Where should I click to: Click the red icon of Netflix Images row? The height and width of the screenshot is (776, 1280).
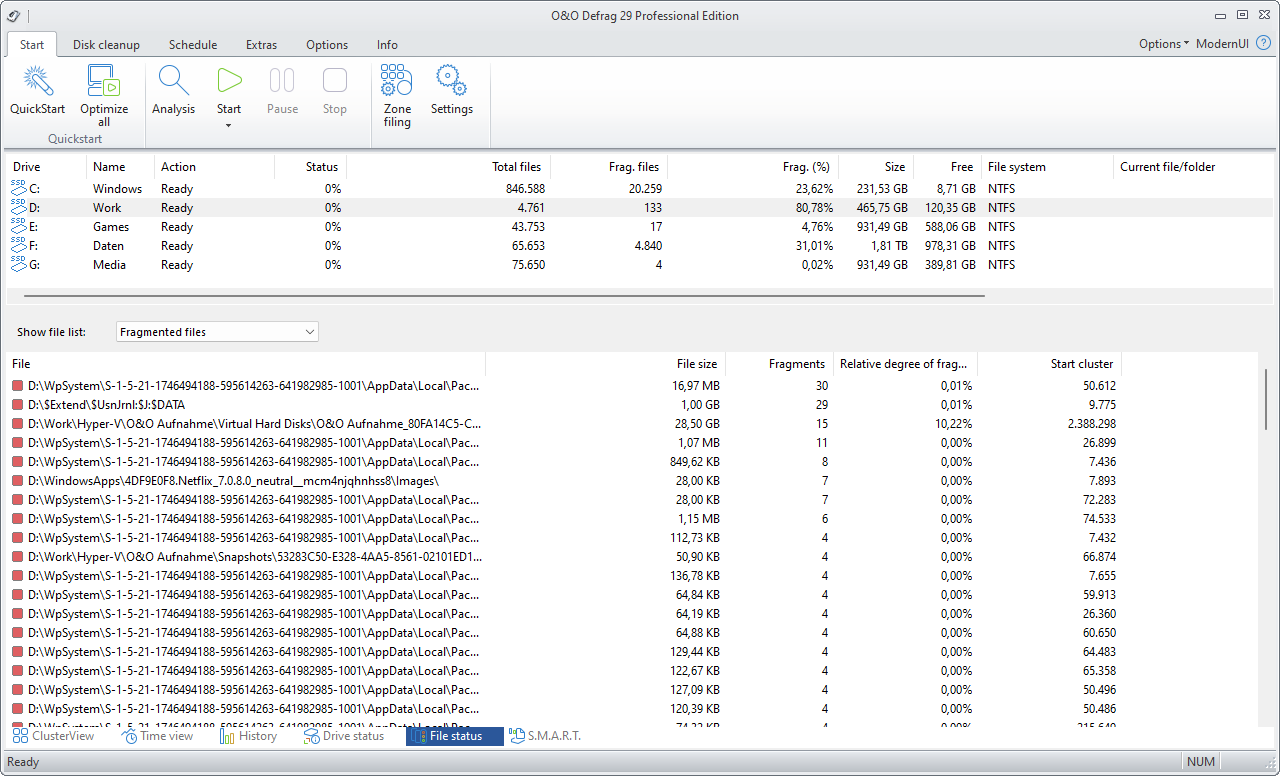18,481
